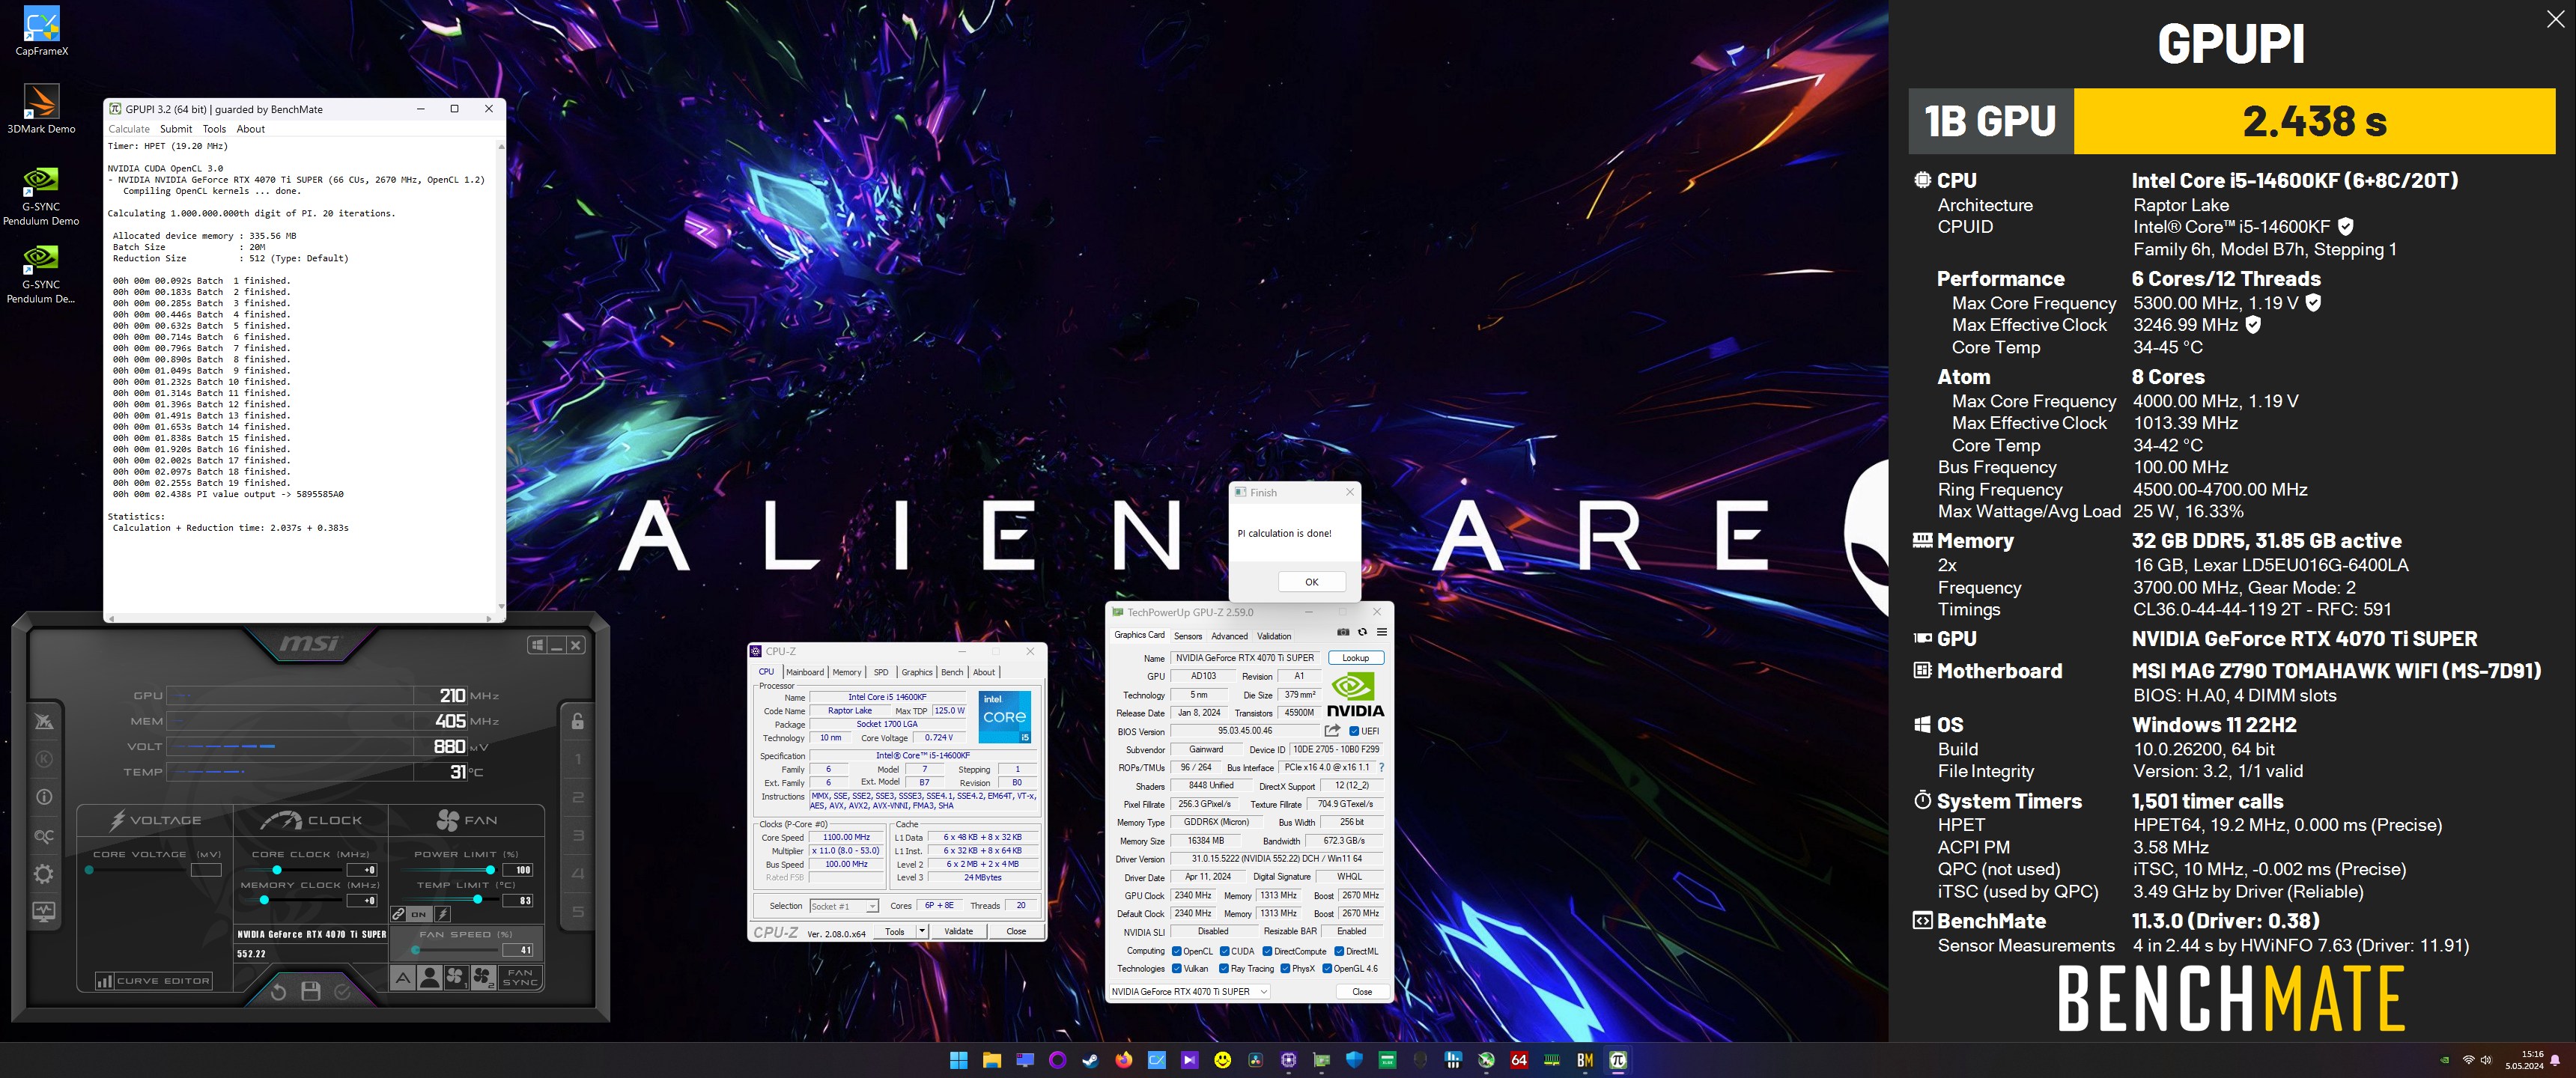This screenshot has height=1078, width=2576.
Task: Select fan 2 icon in Afterburner
Action: pos(483,977)
